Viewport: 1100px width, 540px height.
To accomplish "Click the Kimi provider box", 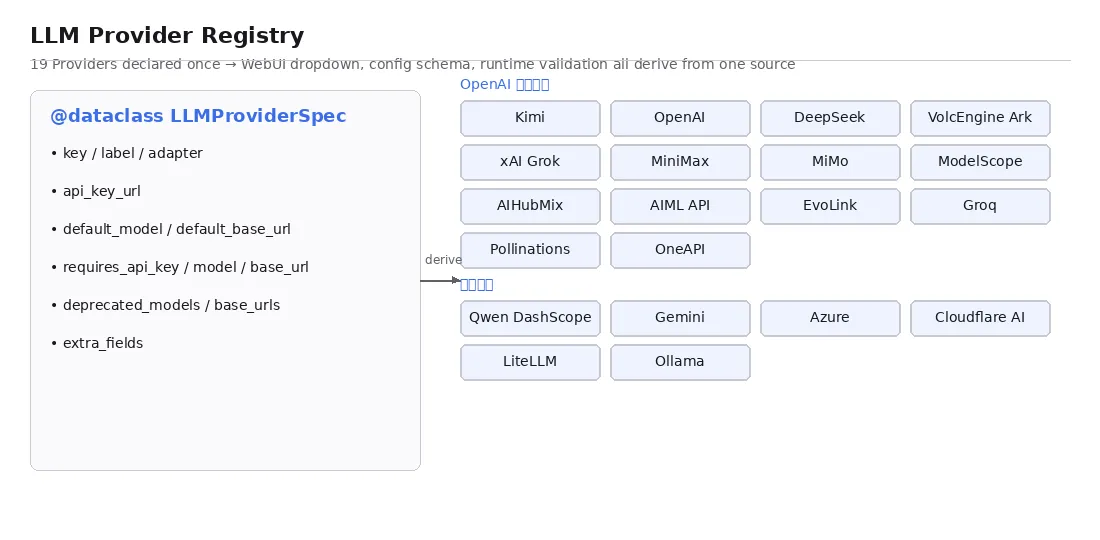I will click(530, 118).
